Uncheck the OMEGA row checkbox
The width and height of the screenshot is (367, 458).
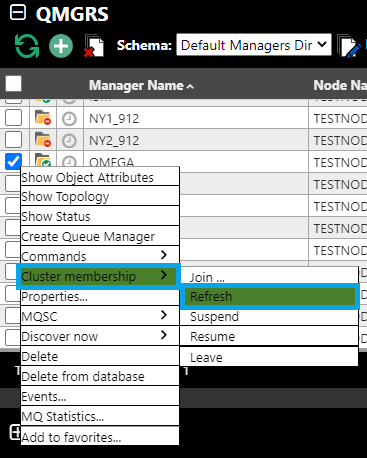point(13,161)
